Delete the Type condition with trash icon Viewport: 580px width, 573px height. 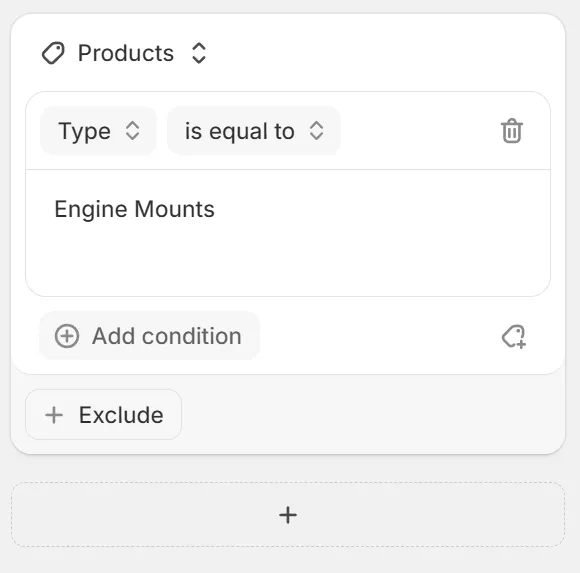coord(512,131)
